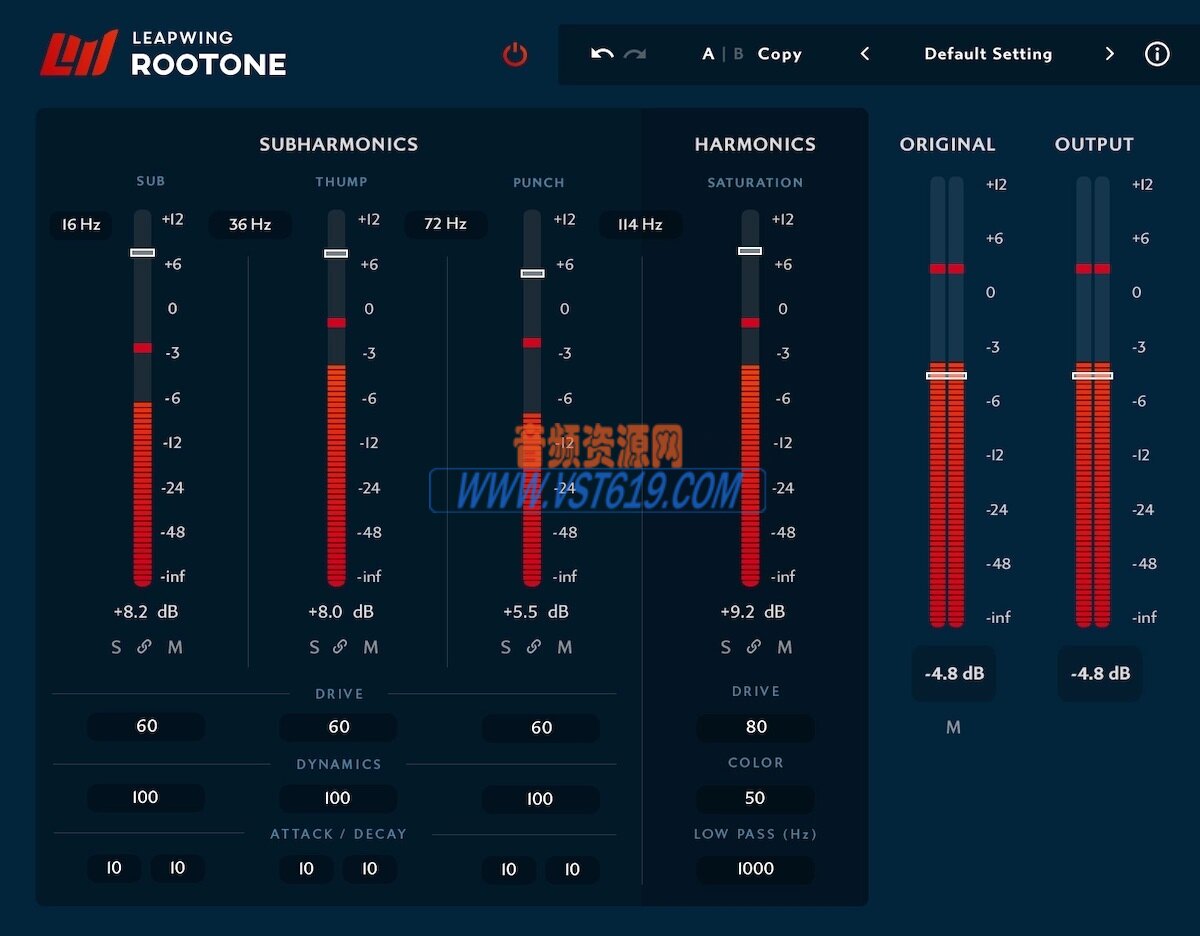
Task: Mute the output channel
Action: coord(953,728)
